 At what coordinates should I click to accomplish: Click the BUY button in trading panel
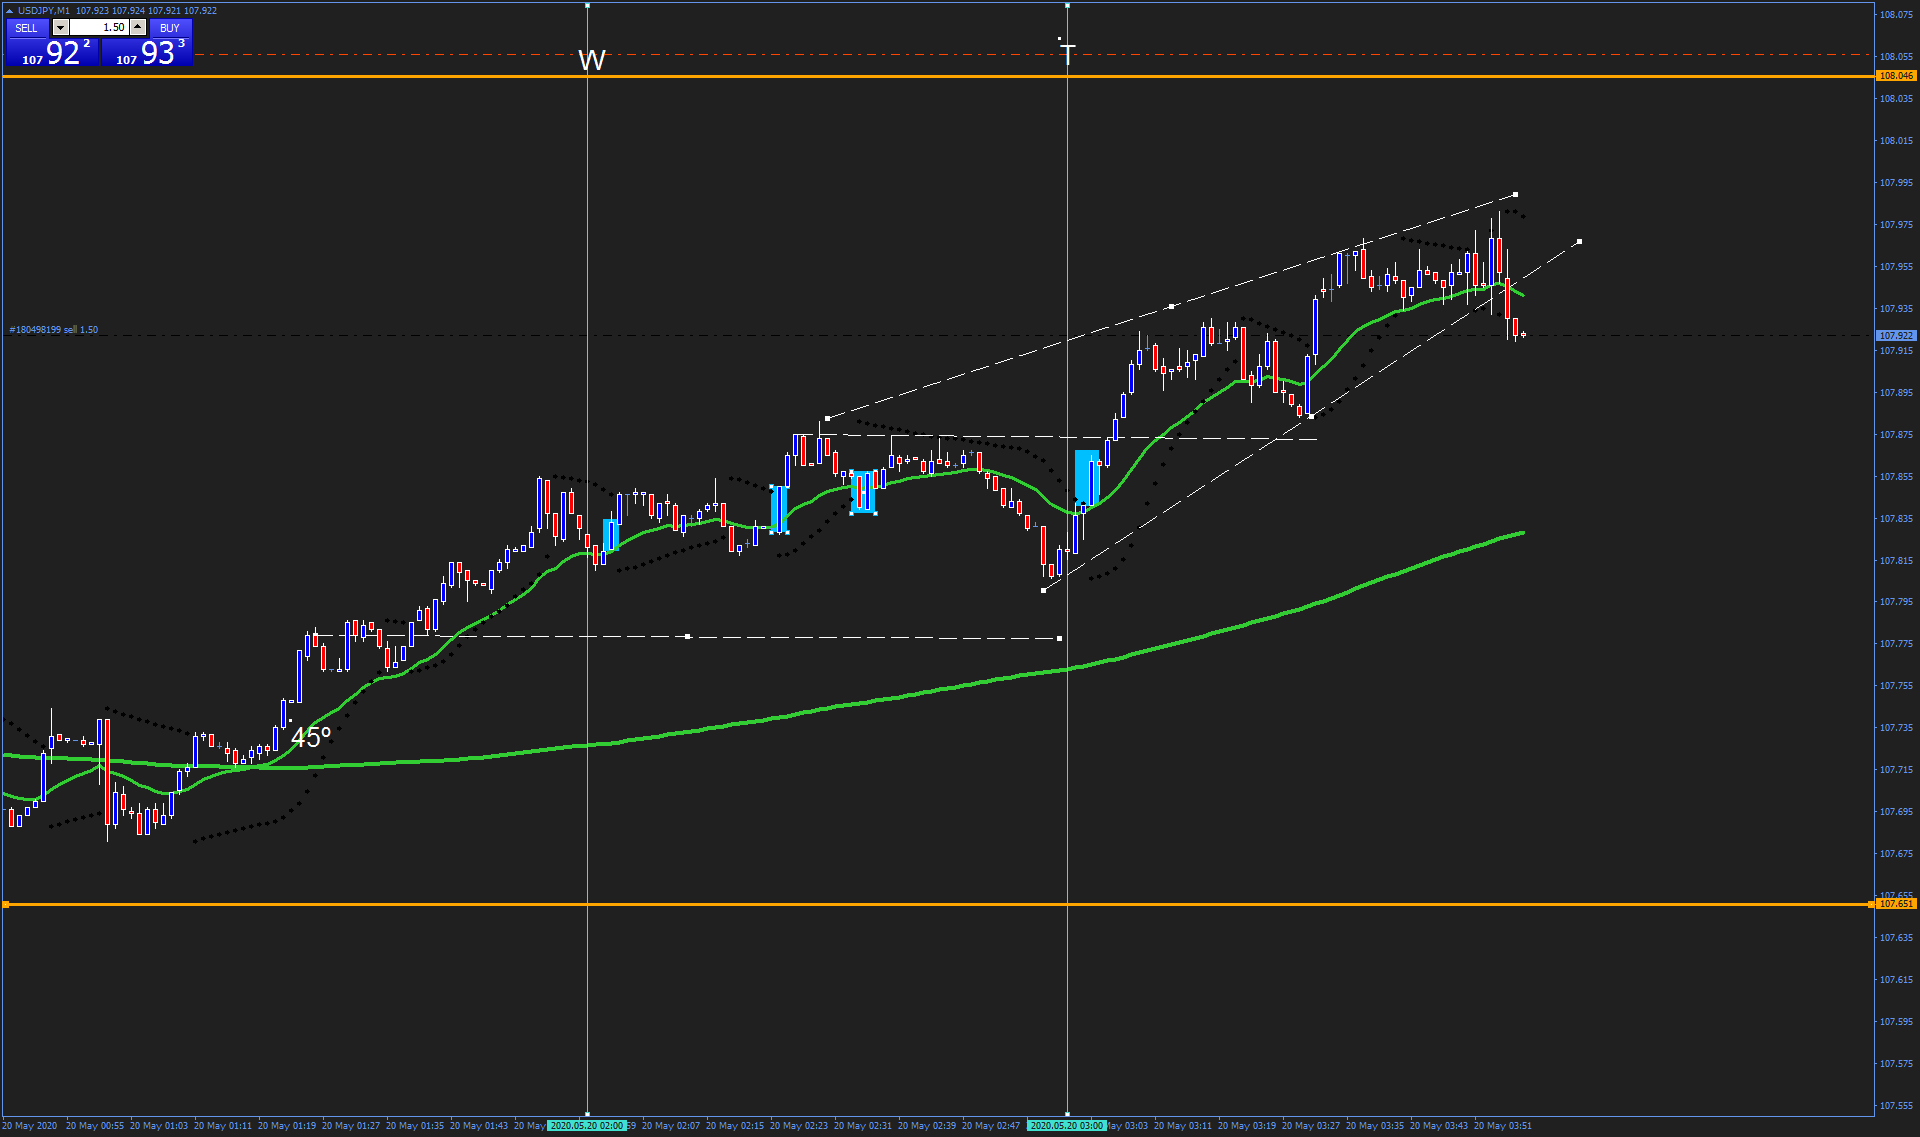pyautogui.click(x=170, y=28)
